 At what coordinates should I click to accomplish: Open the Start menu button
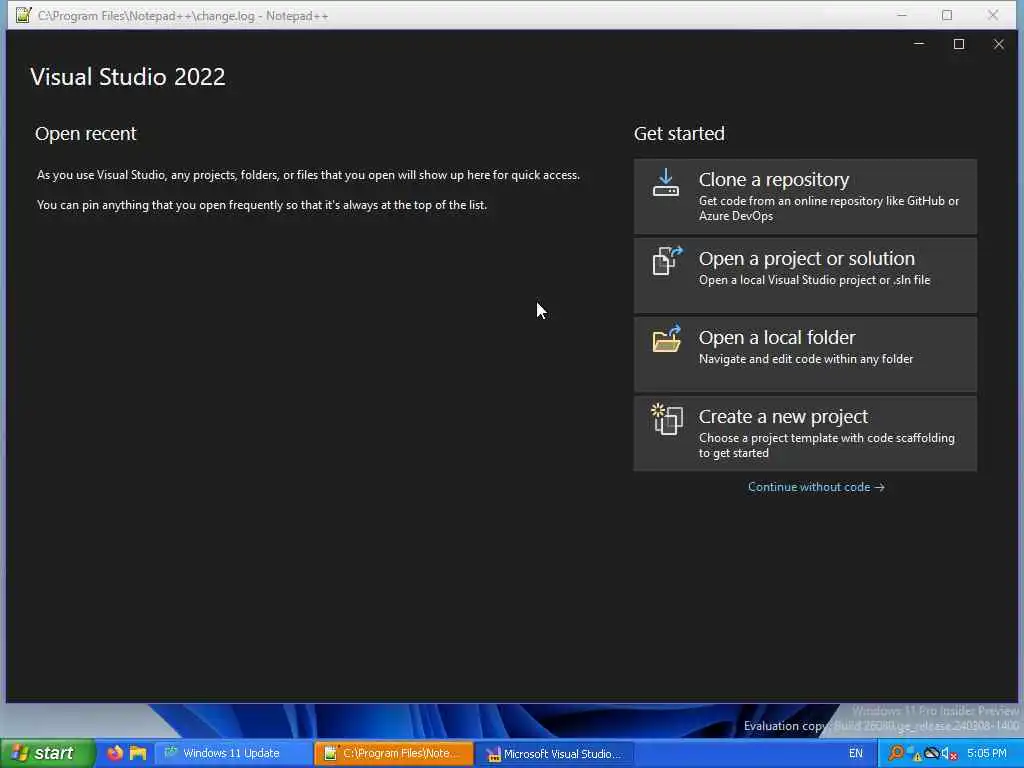(46, 753)
